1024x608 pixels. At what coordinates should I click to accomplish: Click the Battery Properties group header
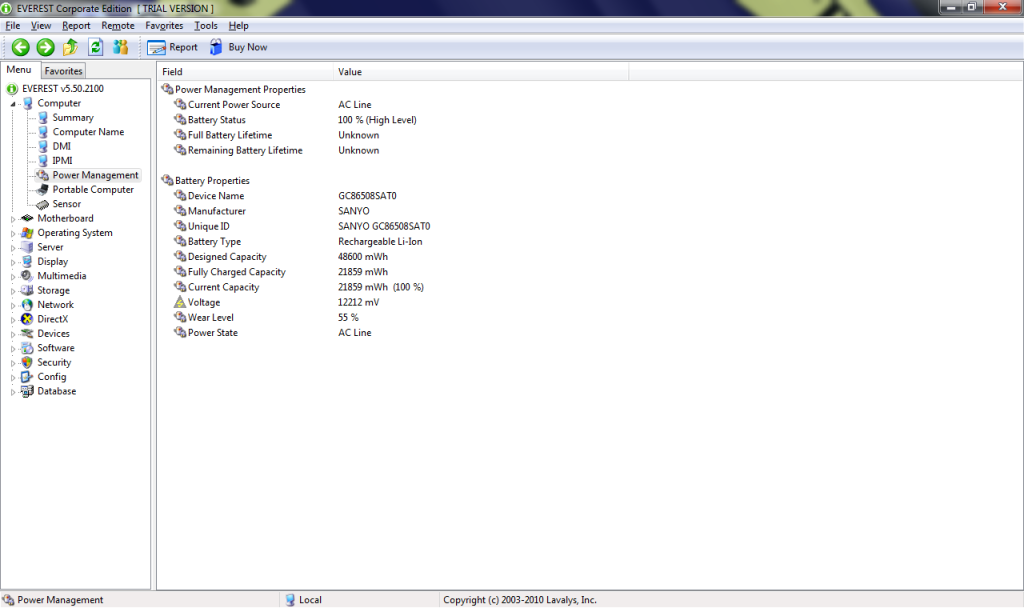click(205, 180)
